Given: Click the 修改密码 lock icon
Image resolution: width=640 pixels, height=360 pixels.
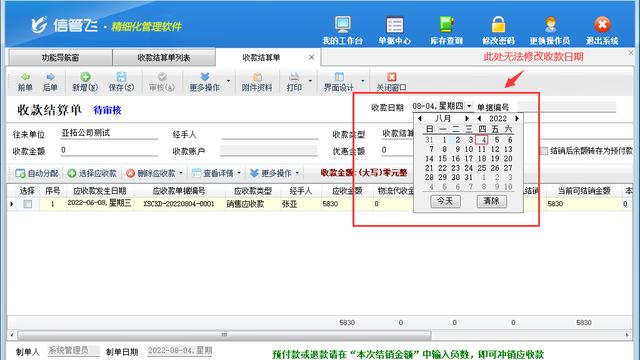Looking at the screenshot, I should click(x=498, y=24).
